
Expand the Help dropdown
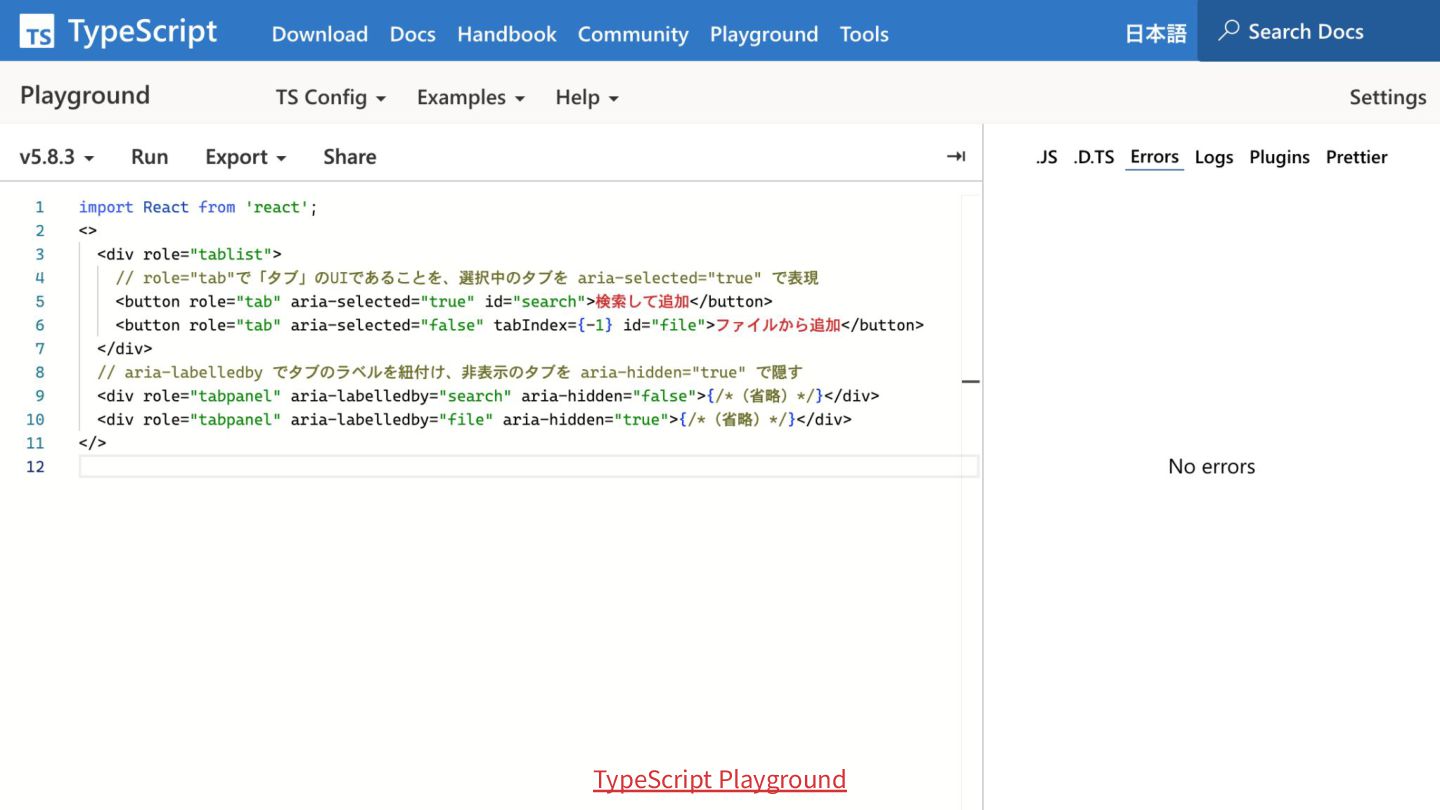[587, 97]
